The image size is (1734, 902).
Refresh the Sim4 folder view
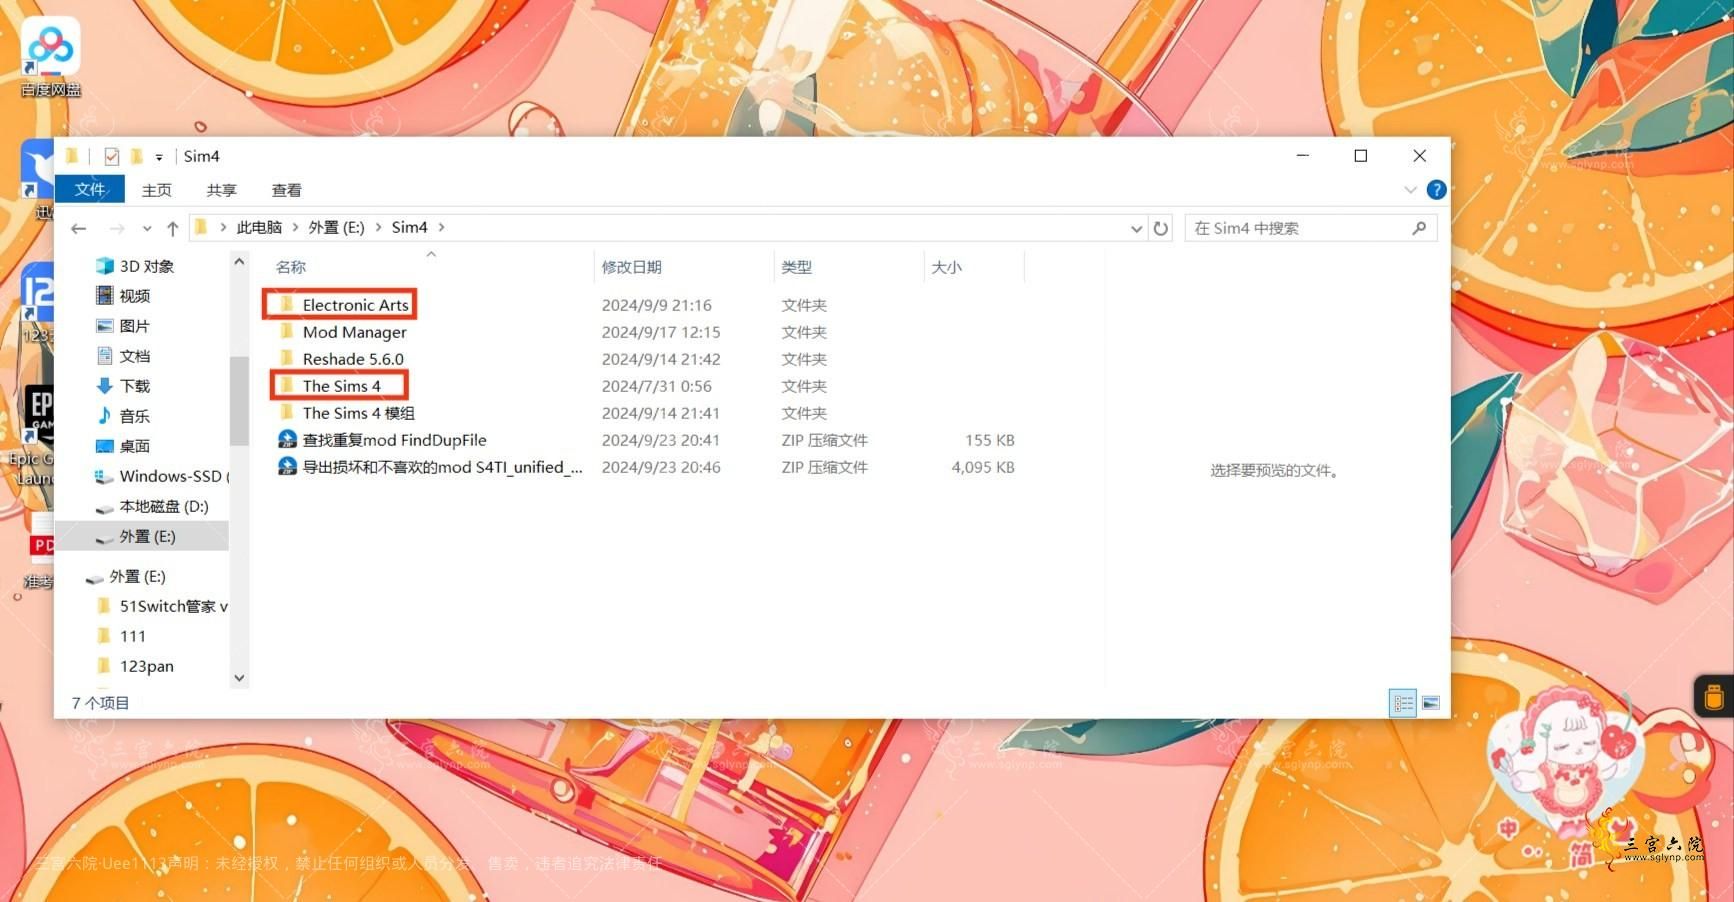click(x=1160, y=228)
